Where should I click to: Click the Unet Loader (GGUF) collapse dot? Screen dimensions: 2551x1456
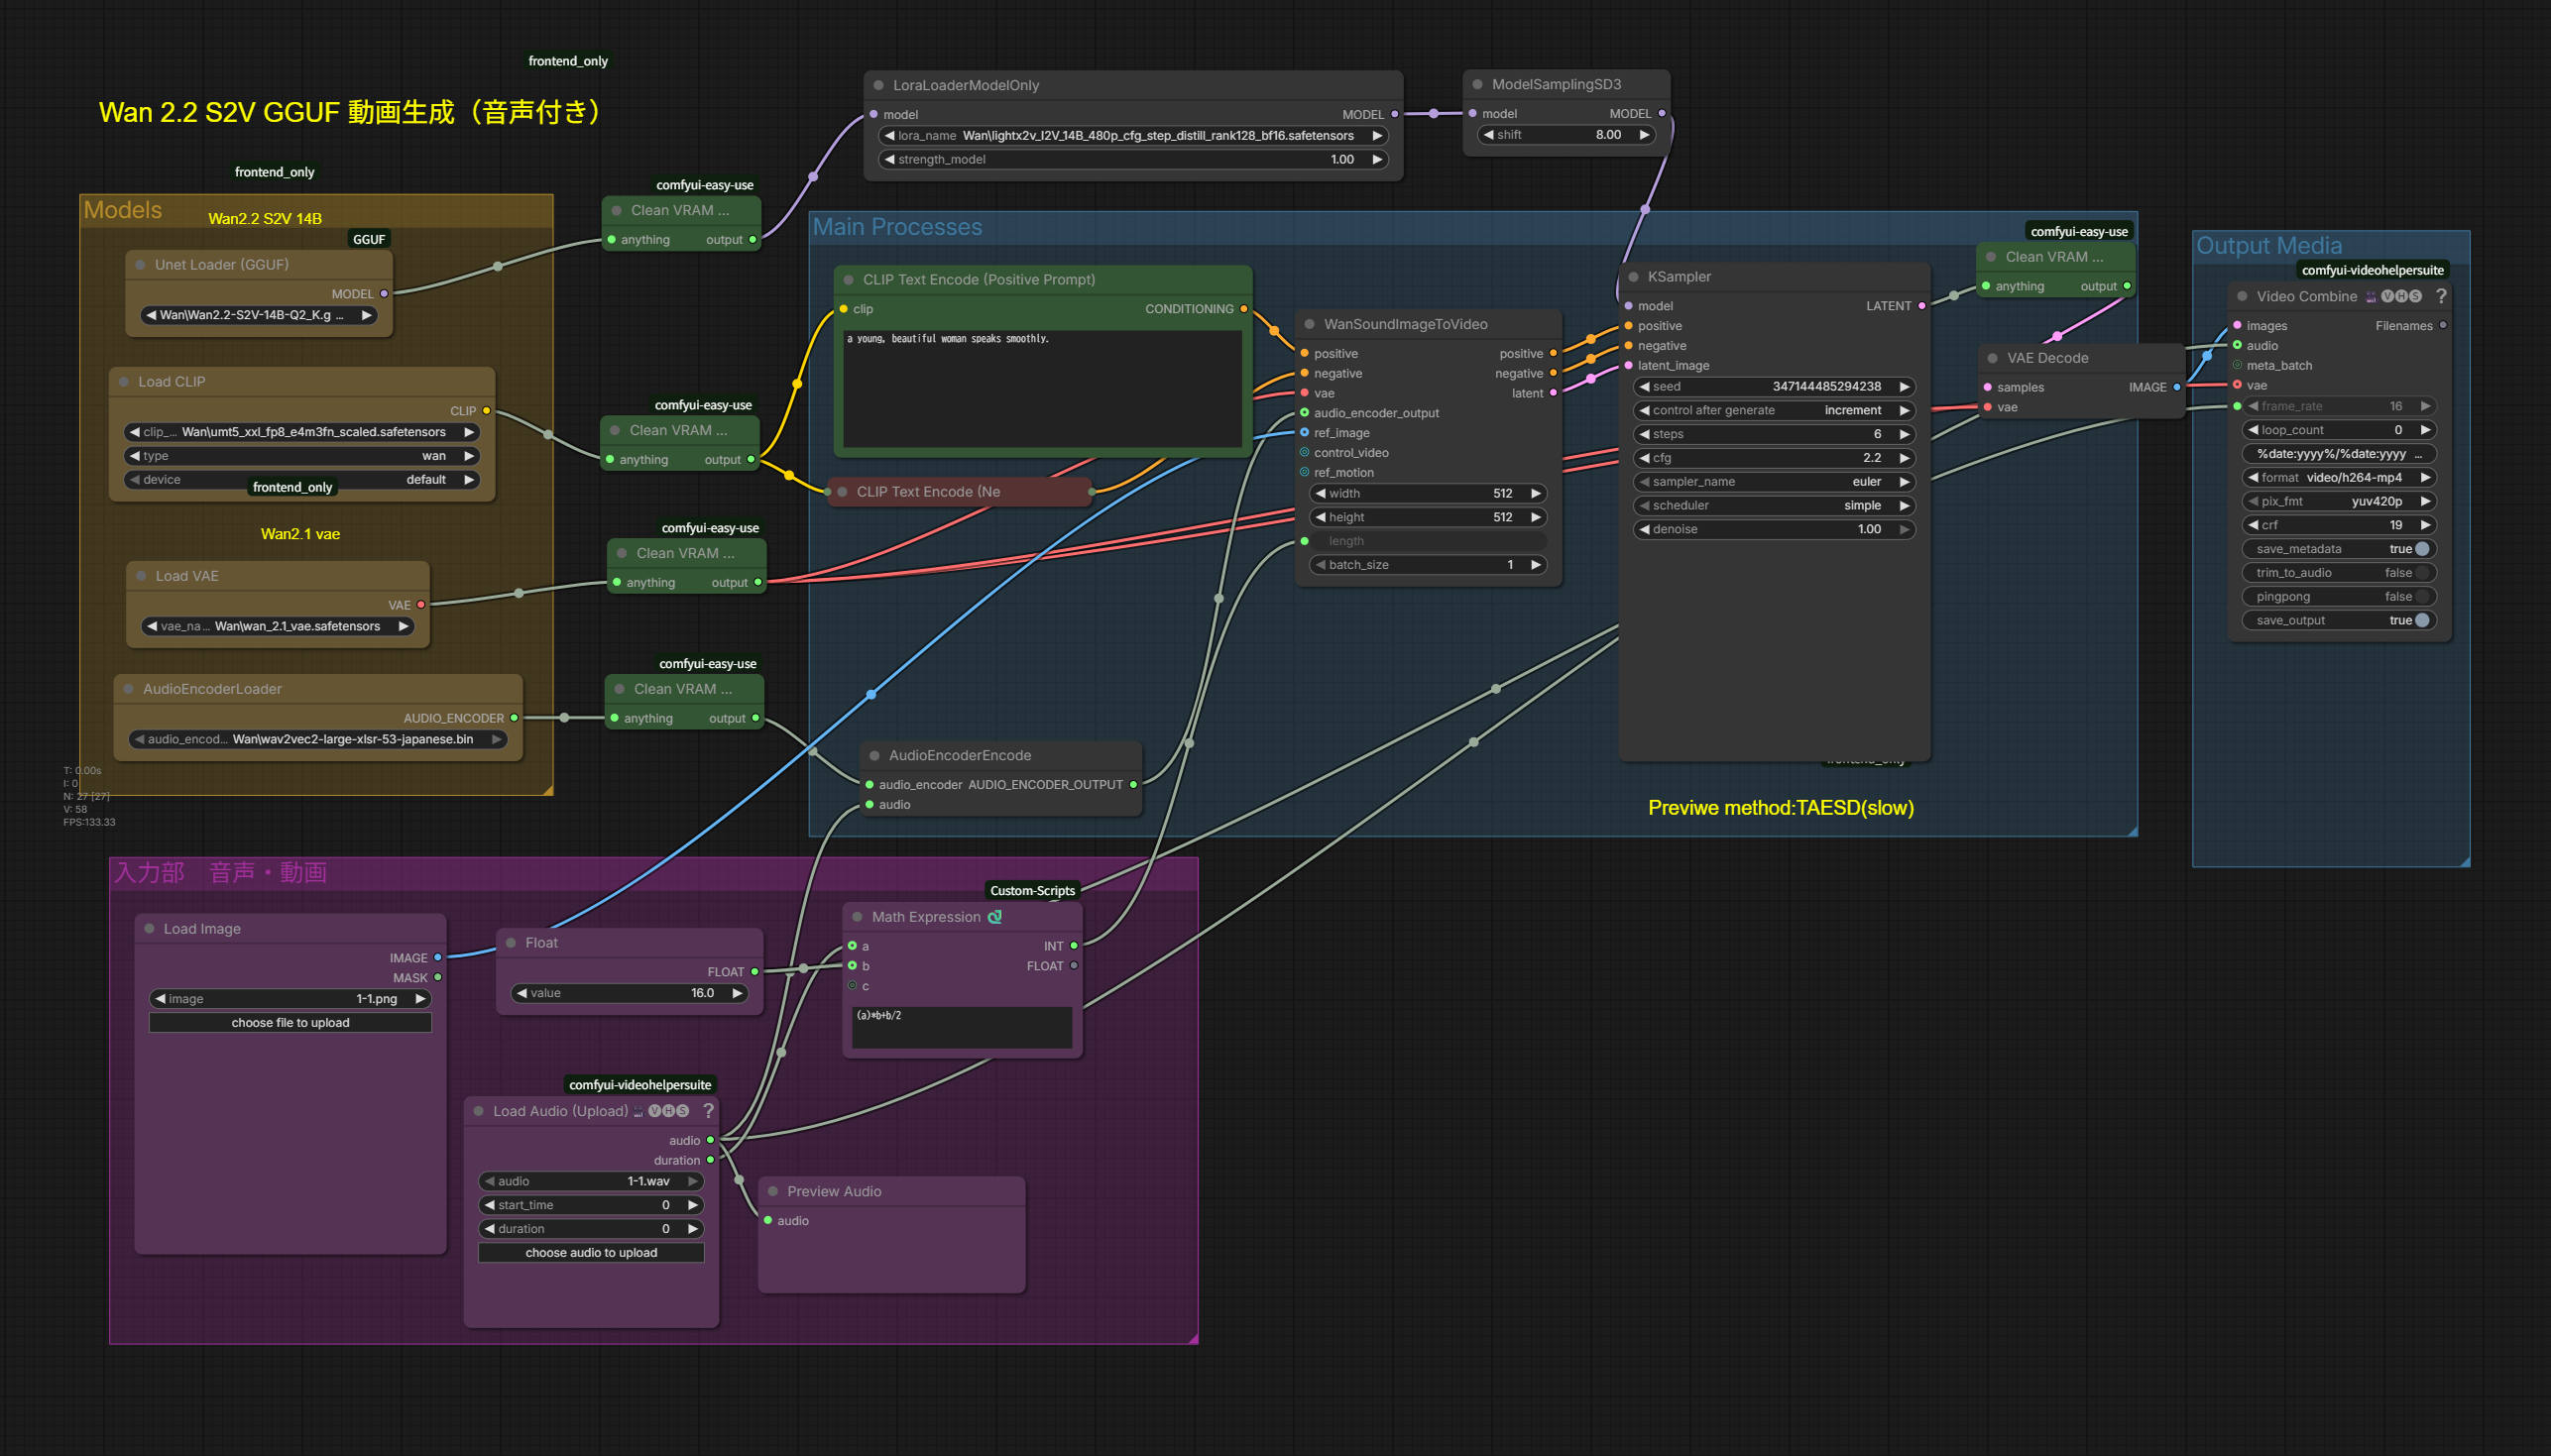[141, 265]
